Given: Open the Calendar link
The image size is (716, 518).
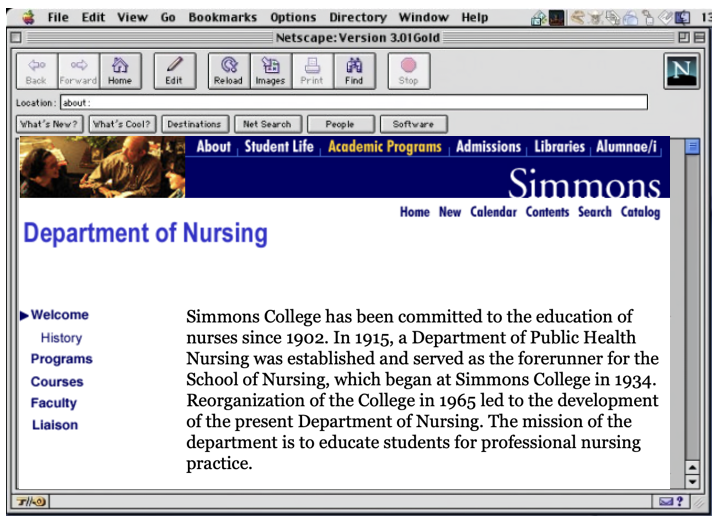Looking at the screenshot, I should [x=494, y=212].
